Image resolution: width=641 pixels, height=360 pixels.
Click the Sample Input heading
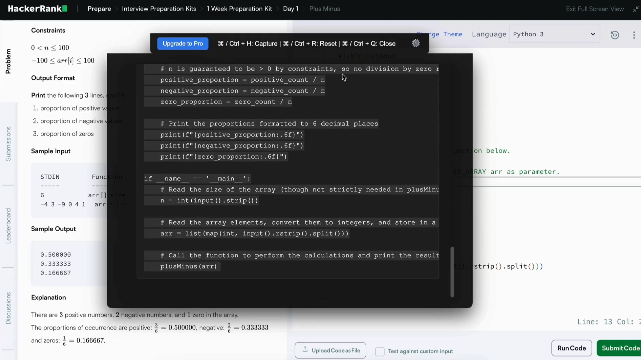pyautogui.click(x=51, y=151)
